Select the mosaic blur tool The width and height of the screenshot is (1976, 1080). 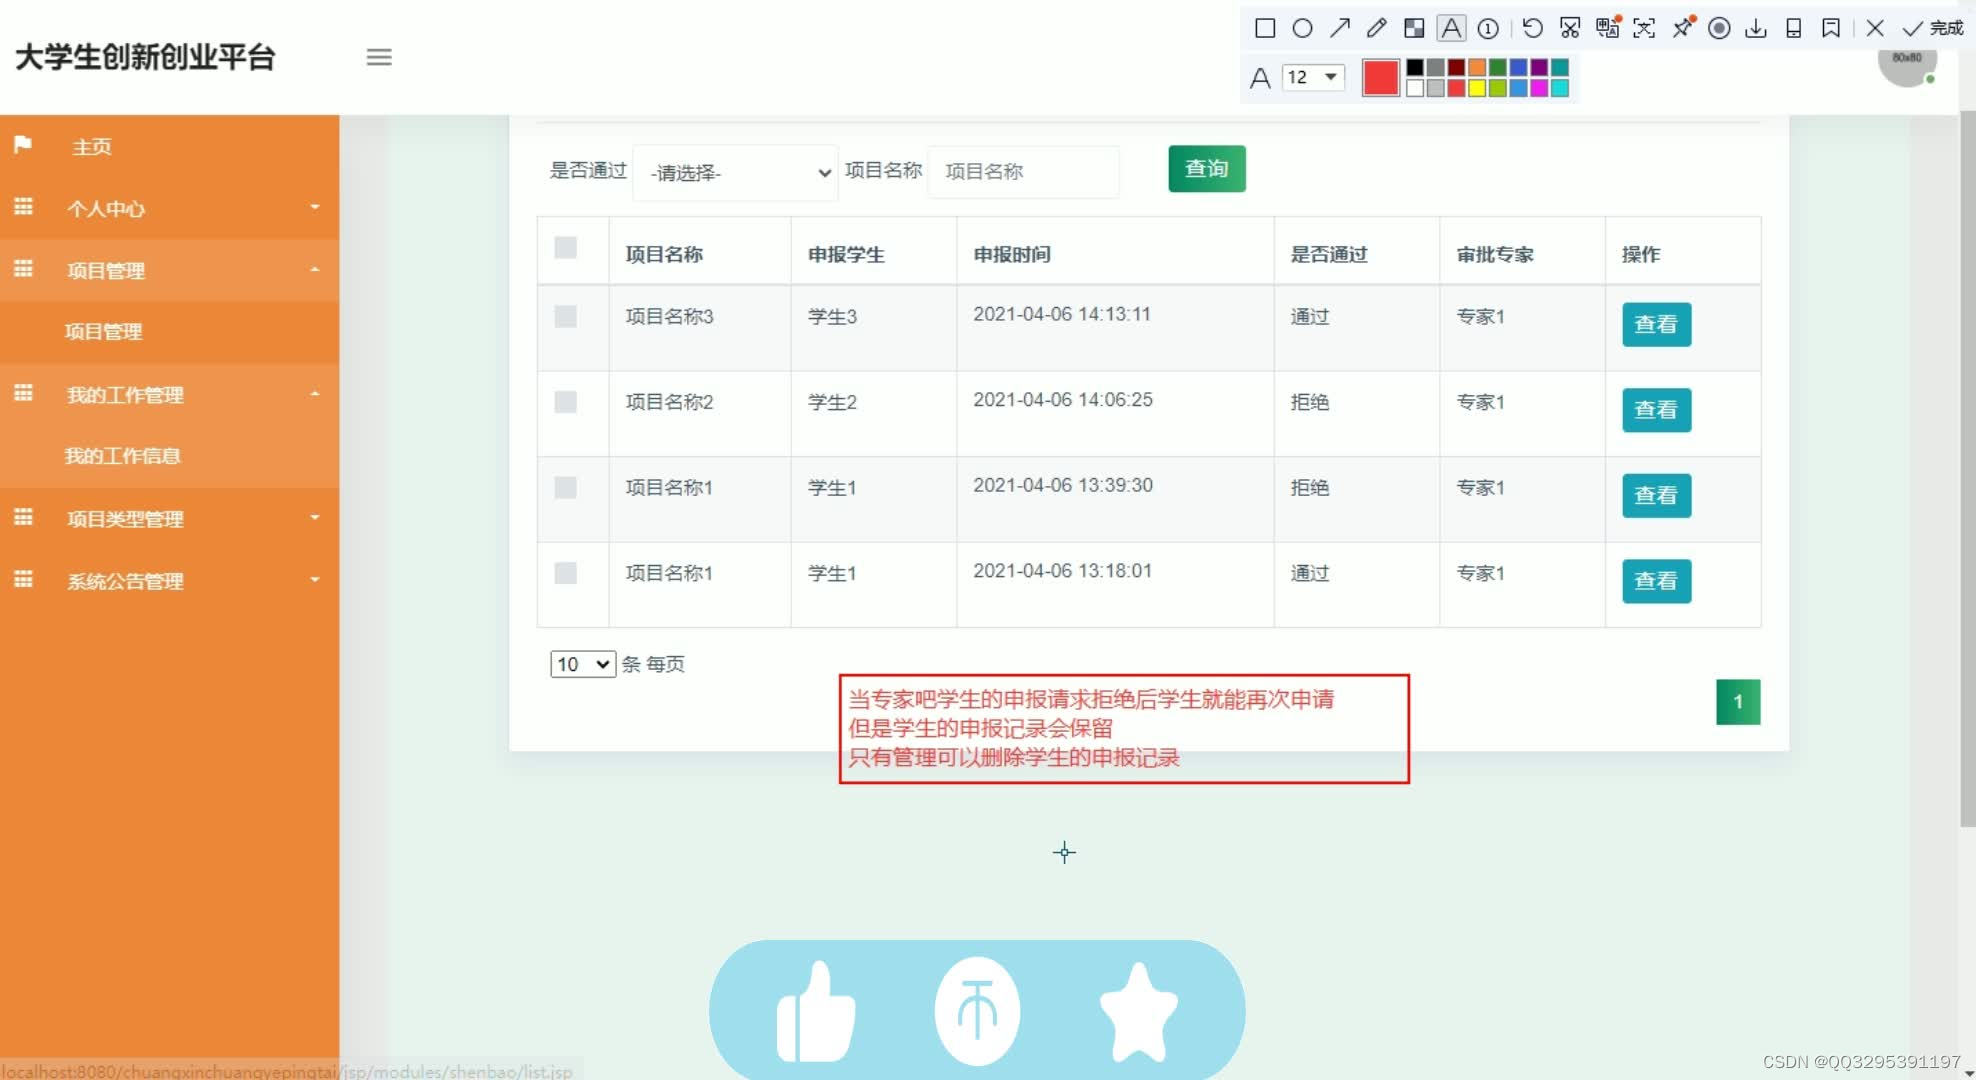(x=1414, y=28)
